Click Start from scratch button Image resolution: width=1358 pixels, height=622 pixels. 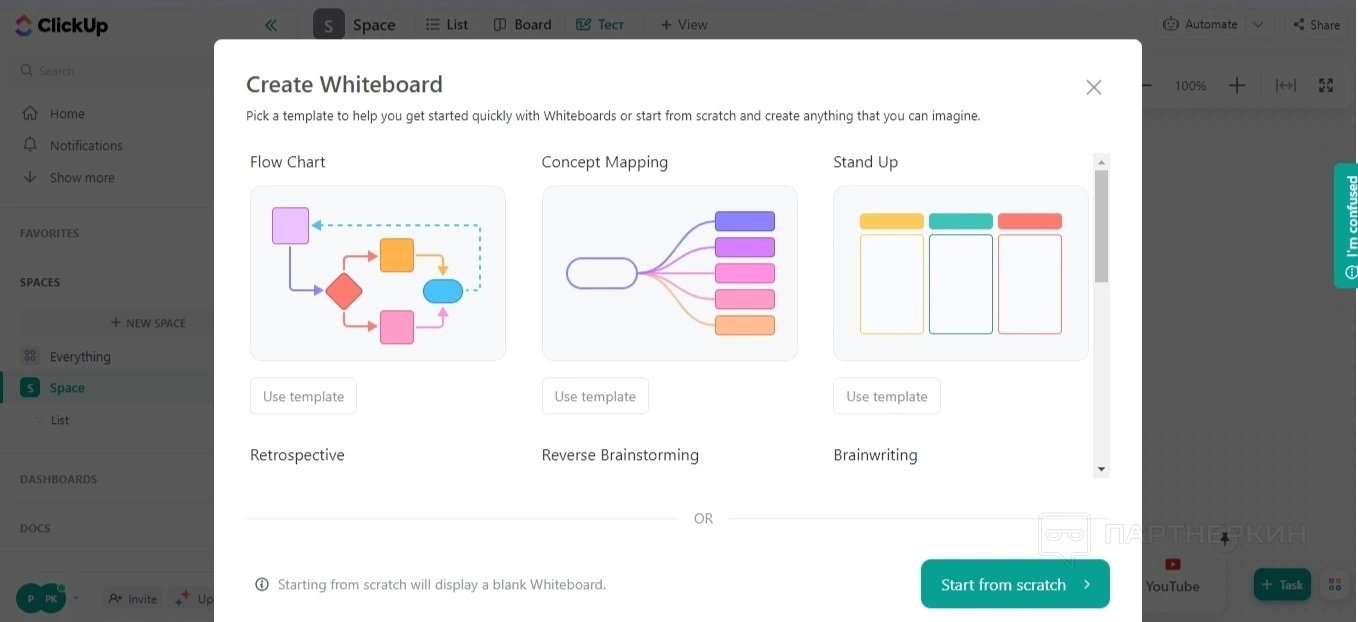pos(1014,585)
